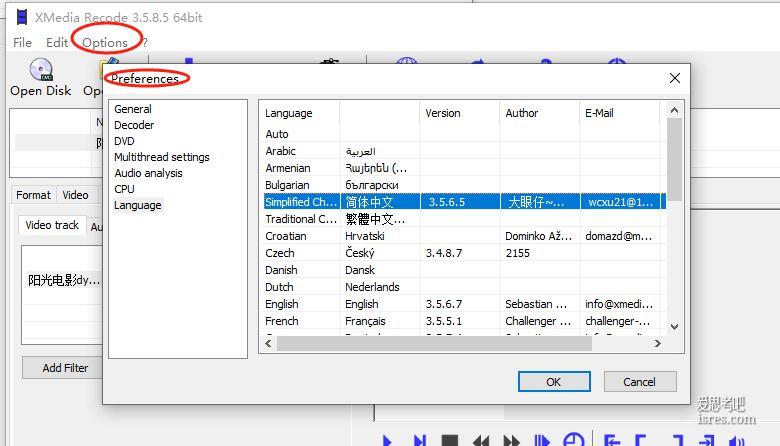Screen dimensions: 780x446
Task: Click OK to confirm preferences
Action: [x=553, y=382]
